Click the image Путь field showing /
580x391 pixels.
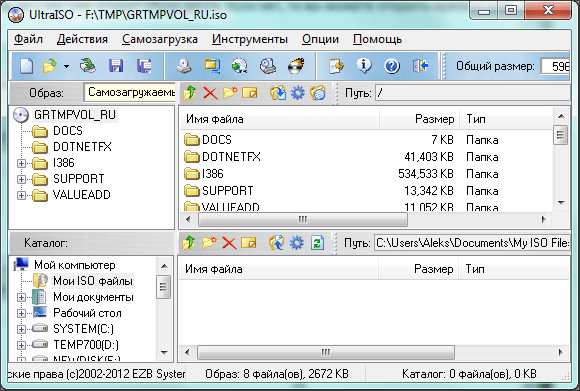point(472,93)
